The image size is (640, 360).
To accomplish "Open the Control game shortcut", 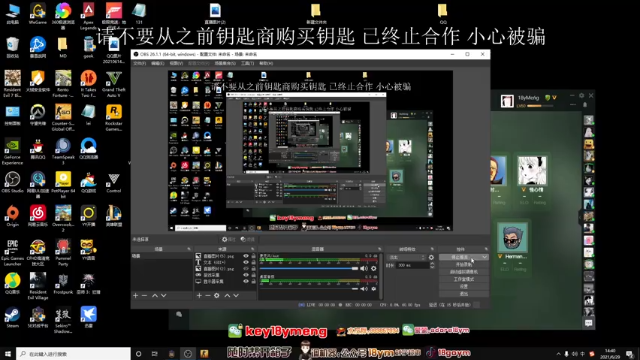I will (x=113, y=182).
